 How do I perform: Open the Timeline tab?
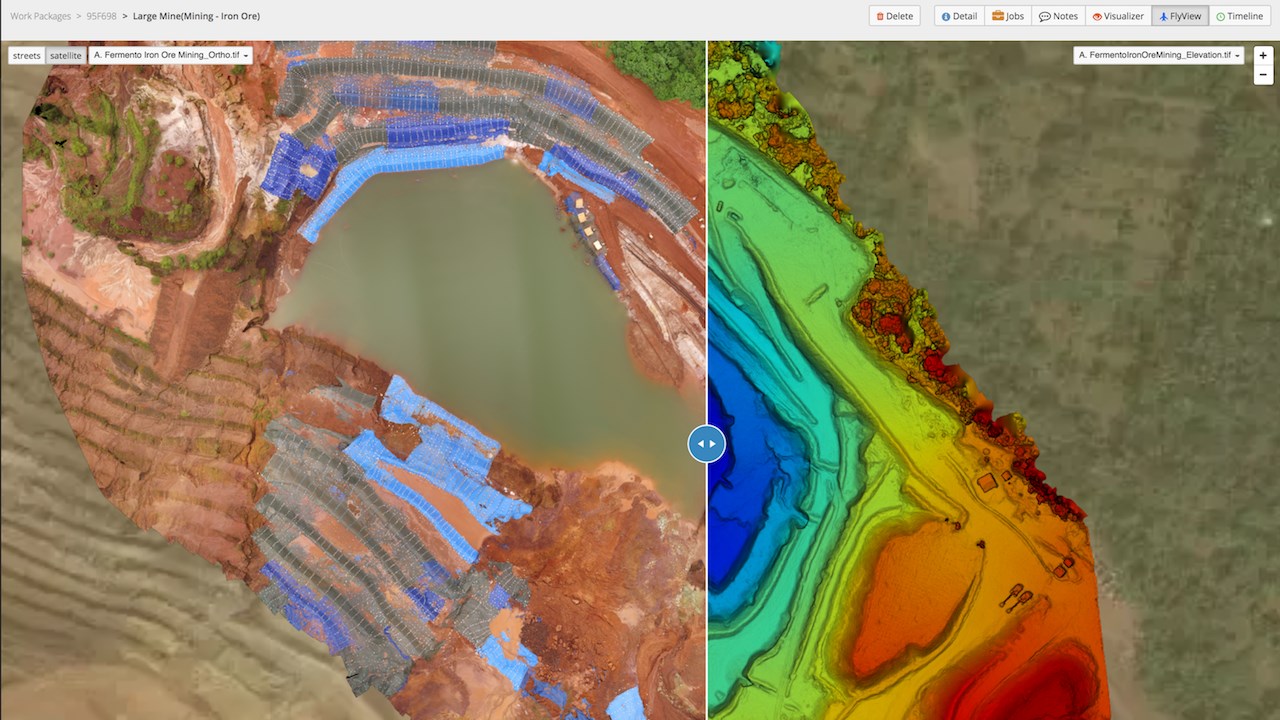[1239, 16]
